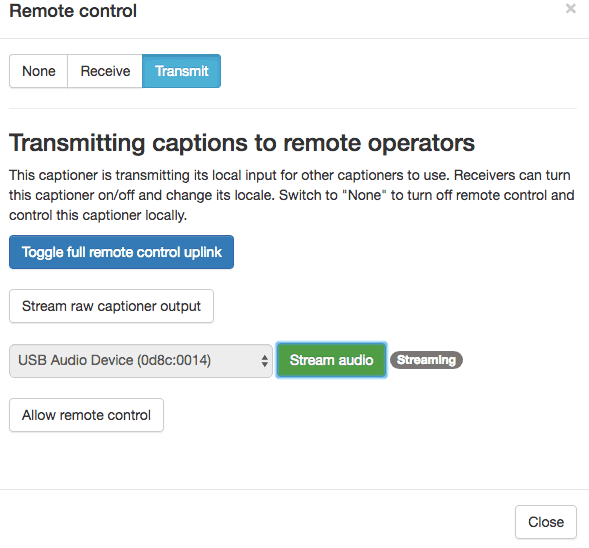Screen dimensions: 589x548
Task: Select the Transmit mode button
Action: tap(181, 71)
